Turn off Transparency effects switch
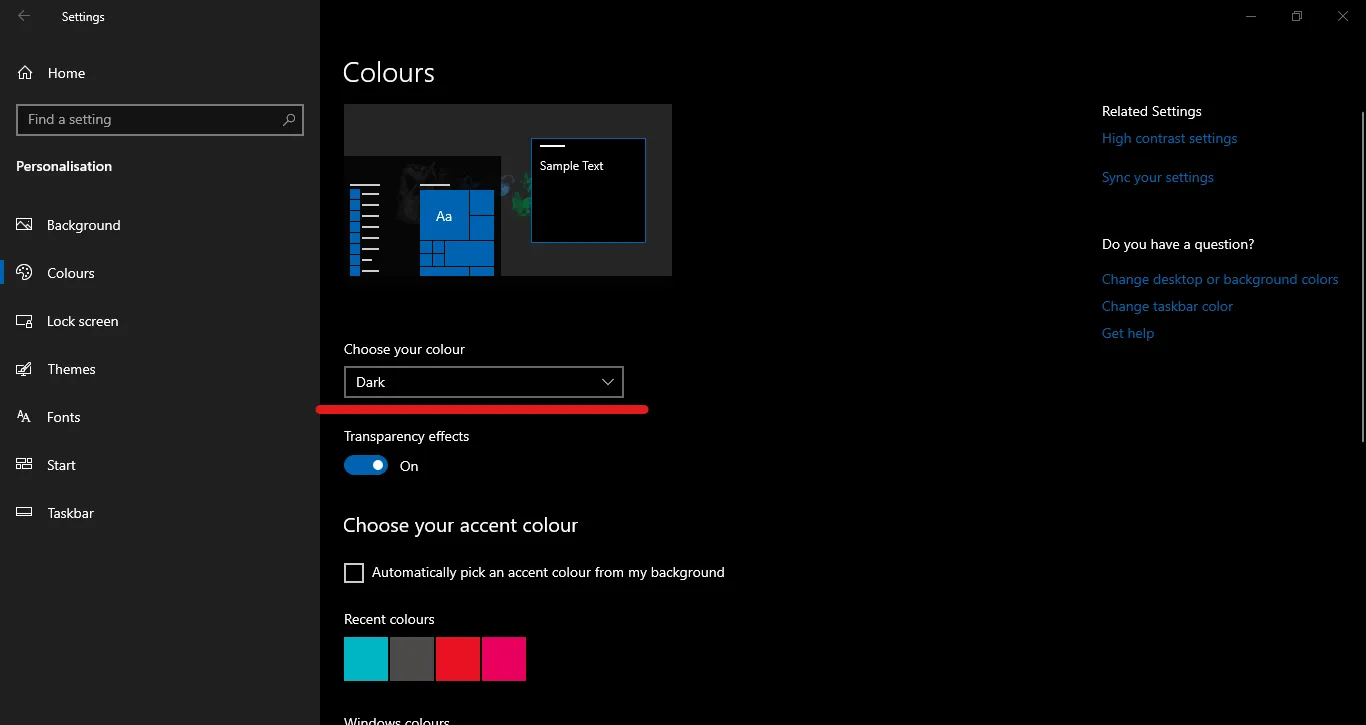The image size is (1366, 725). (366, 465)
